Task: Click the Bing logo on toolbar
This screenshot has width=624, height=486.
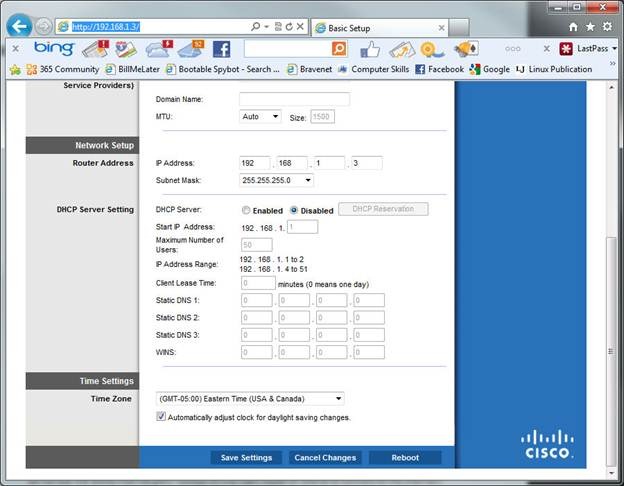Action: click(x=54, y=49)
